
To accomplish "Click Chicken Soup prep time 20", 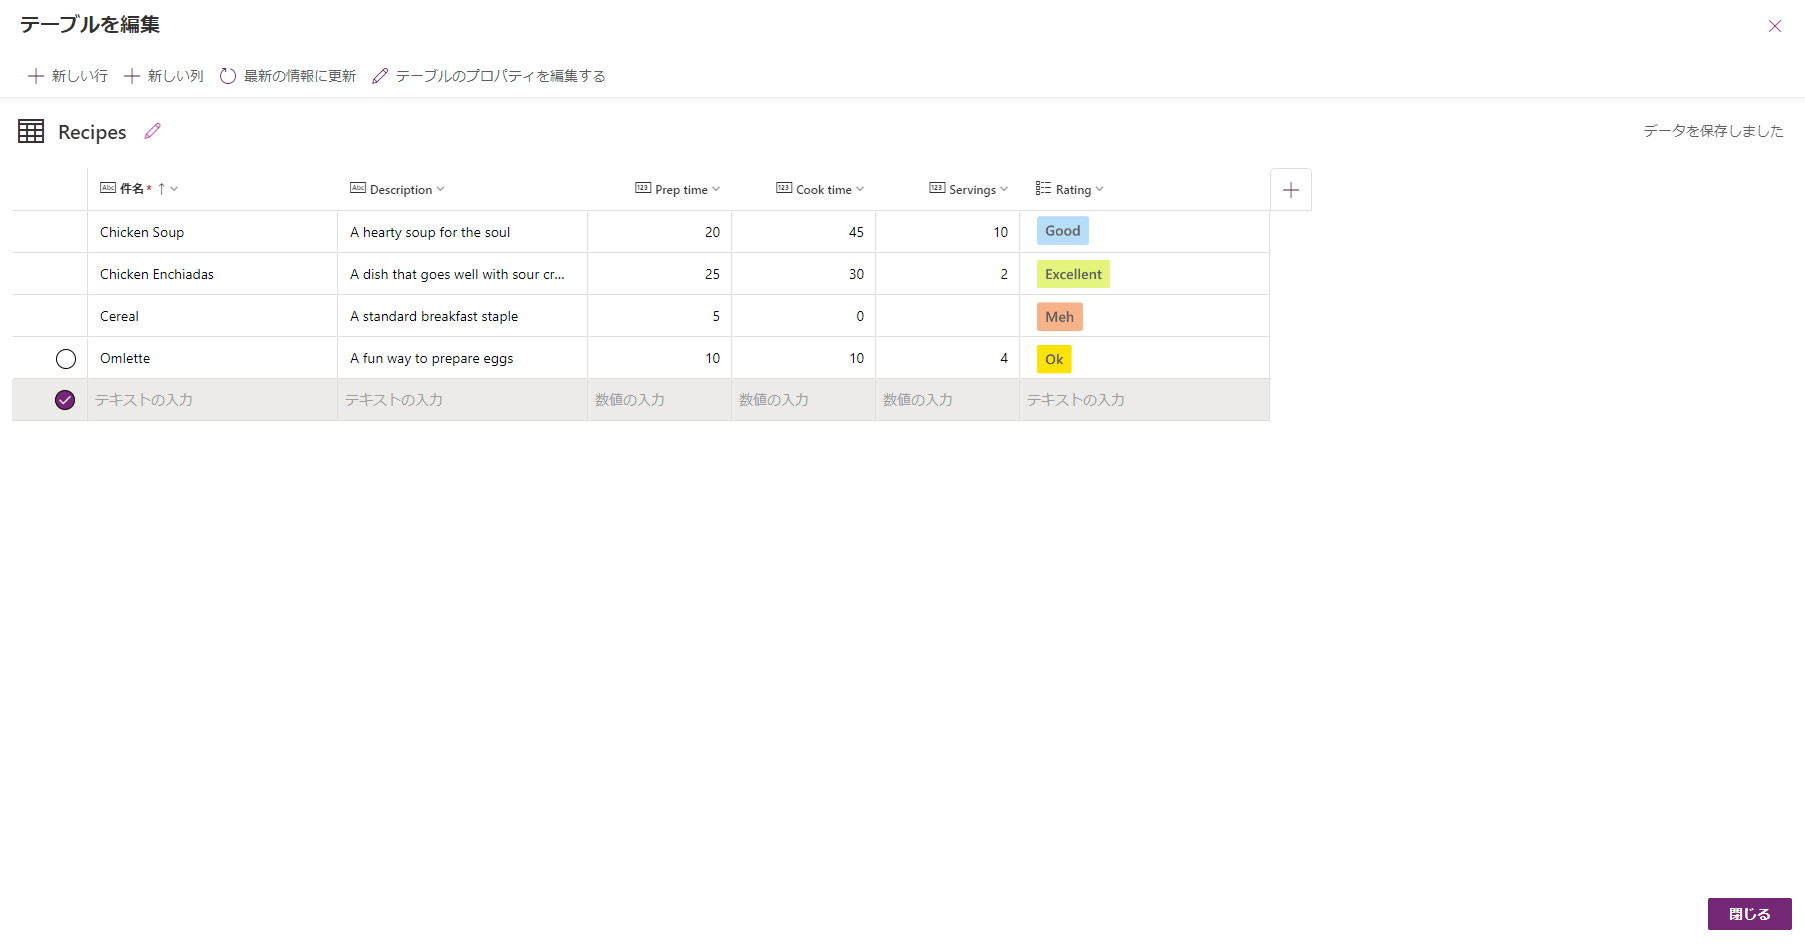I will (x=659, y=232).
